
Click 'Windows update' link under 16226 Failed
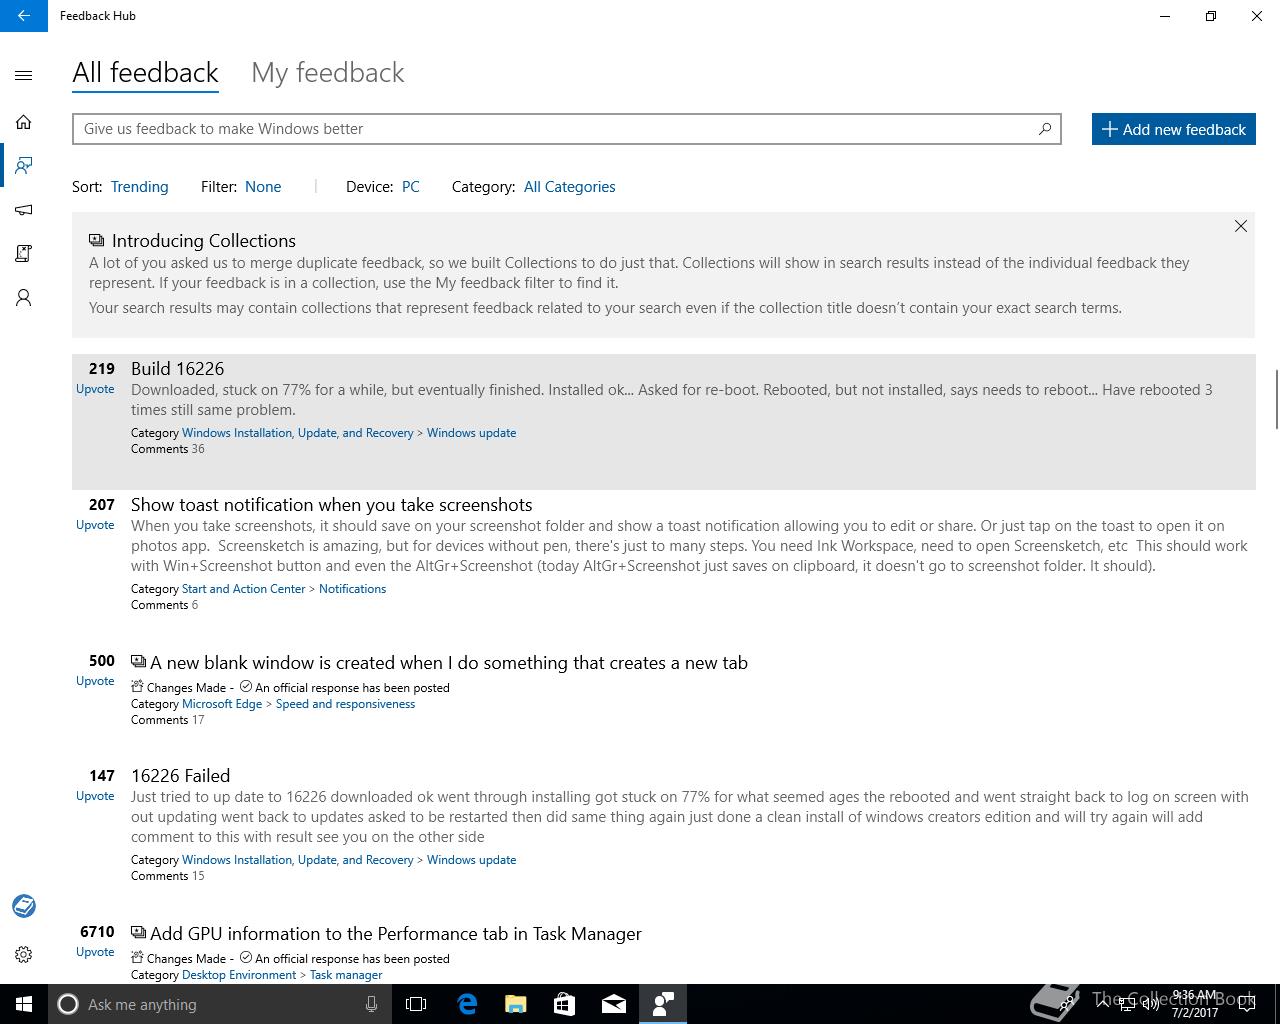point(471,860)
